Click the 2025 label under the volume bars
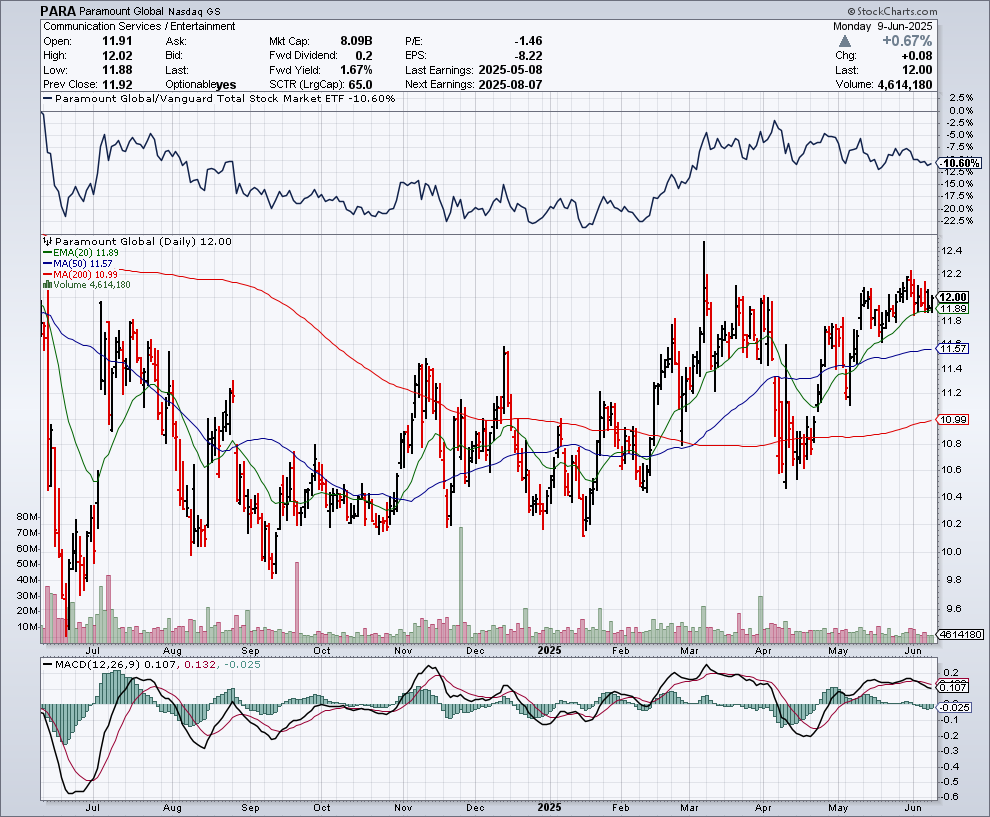Image resolution: width=990 pixels, height=817 pixels. pyautogui.click(x=549, y=650)
